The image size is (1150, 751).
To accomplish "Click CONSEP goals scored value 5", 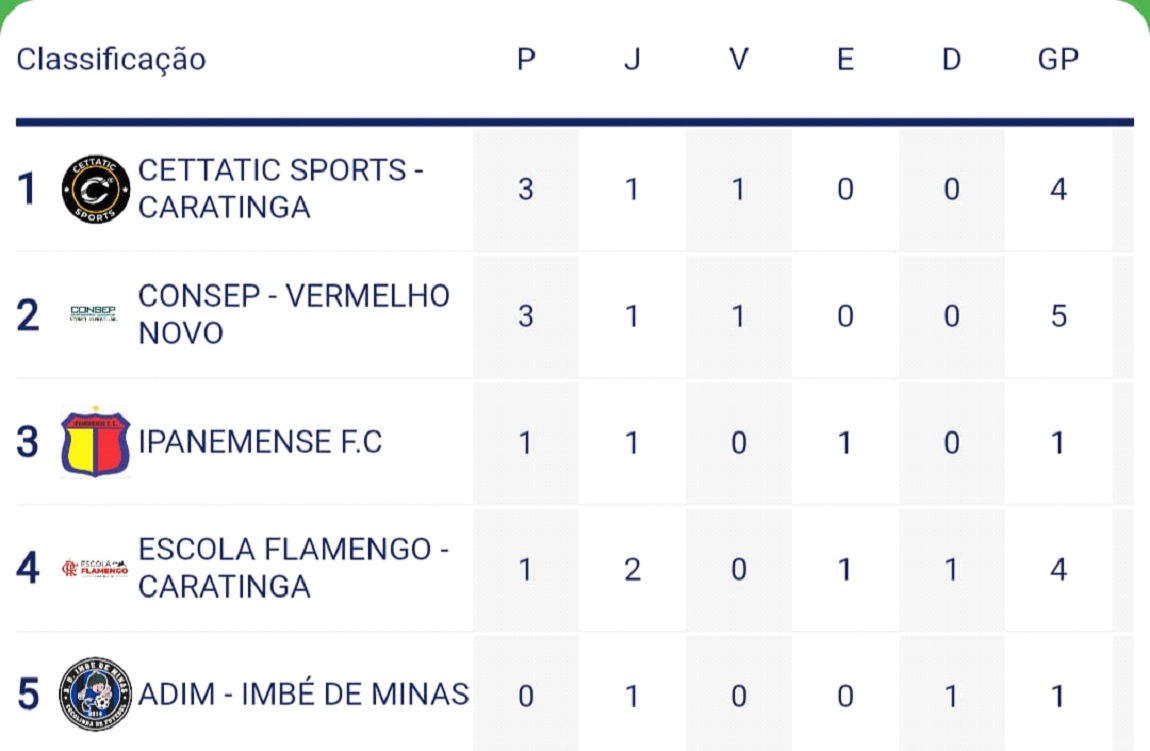I will pos(1058,316).
